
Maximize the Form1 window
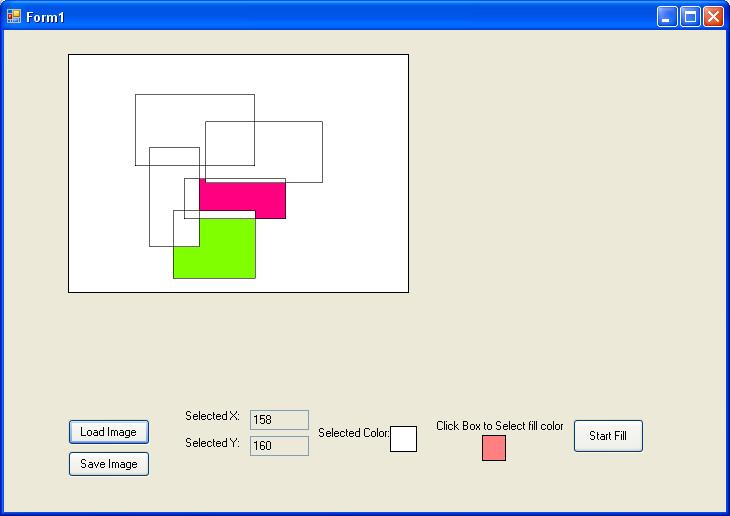point(690,17)
